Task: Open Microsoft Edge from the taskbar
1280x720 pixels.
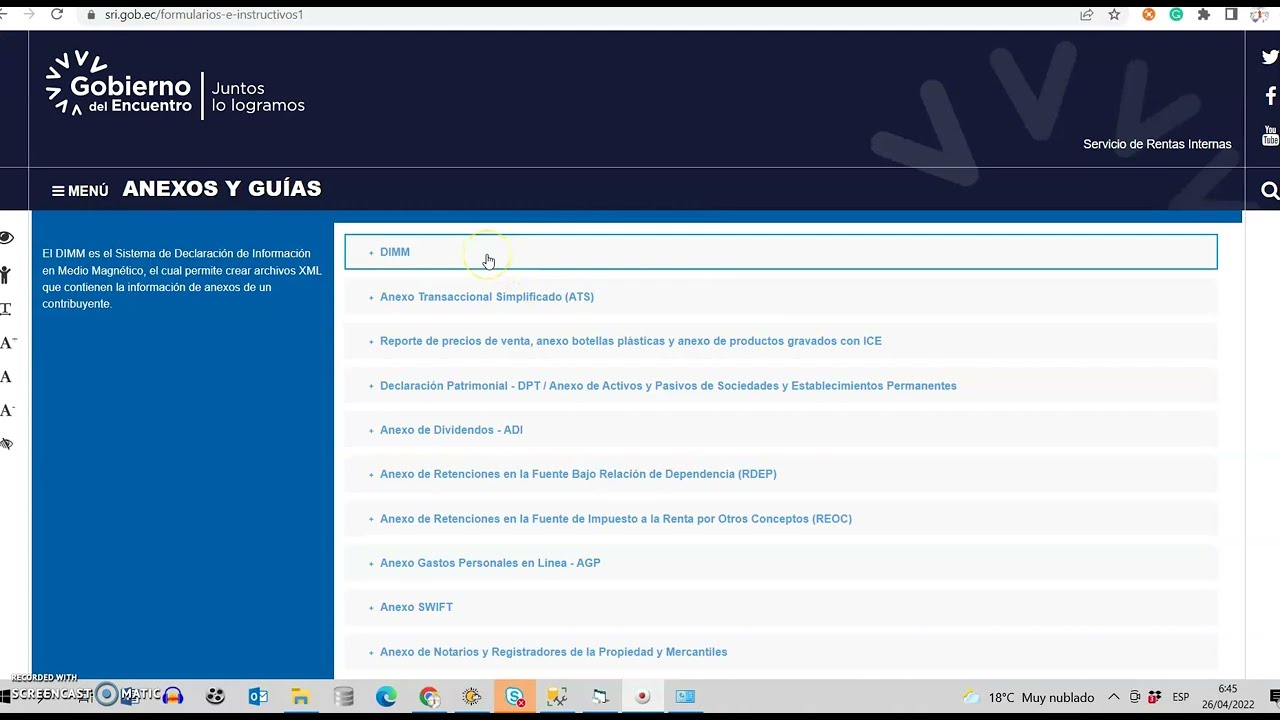Action: coord(386,697)
